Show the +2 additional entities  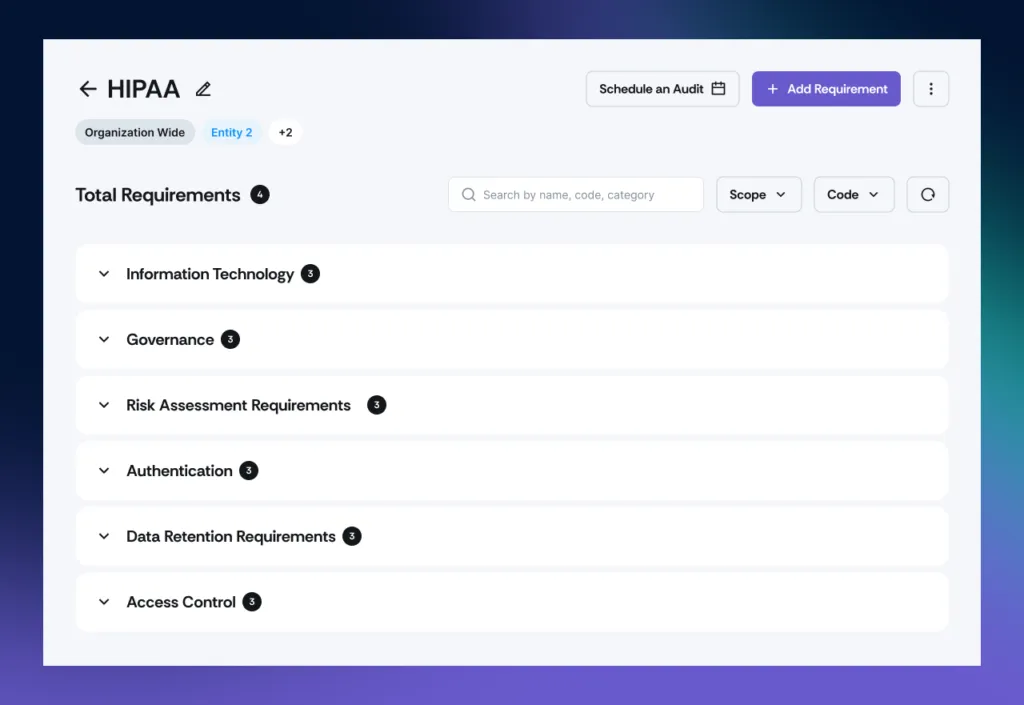coord(285,133)
